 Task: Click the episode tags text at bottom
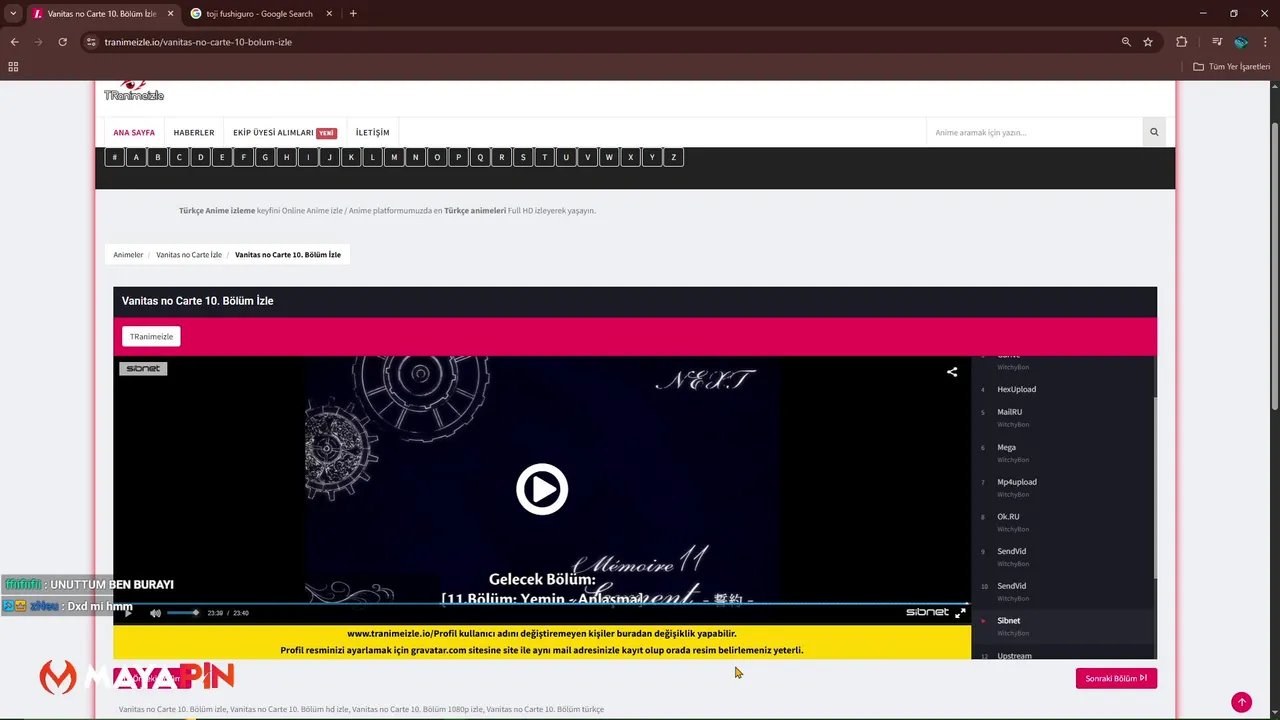[x=361, y=709]
